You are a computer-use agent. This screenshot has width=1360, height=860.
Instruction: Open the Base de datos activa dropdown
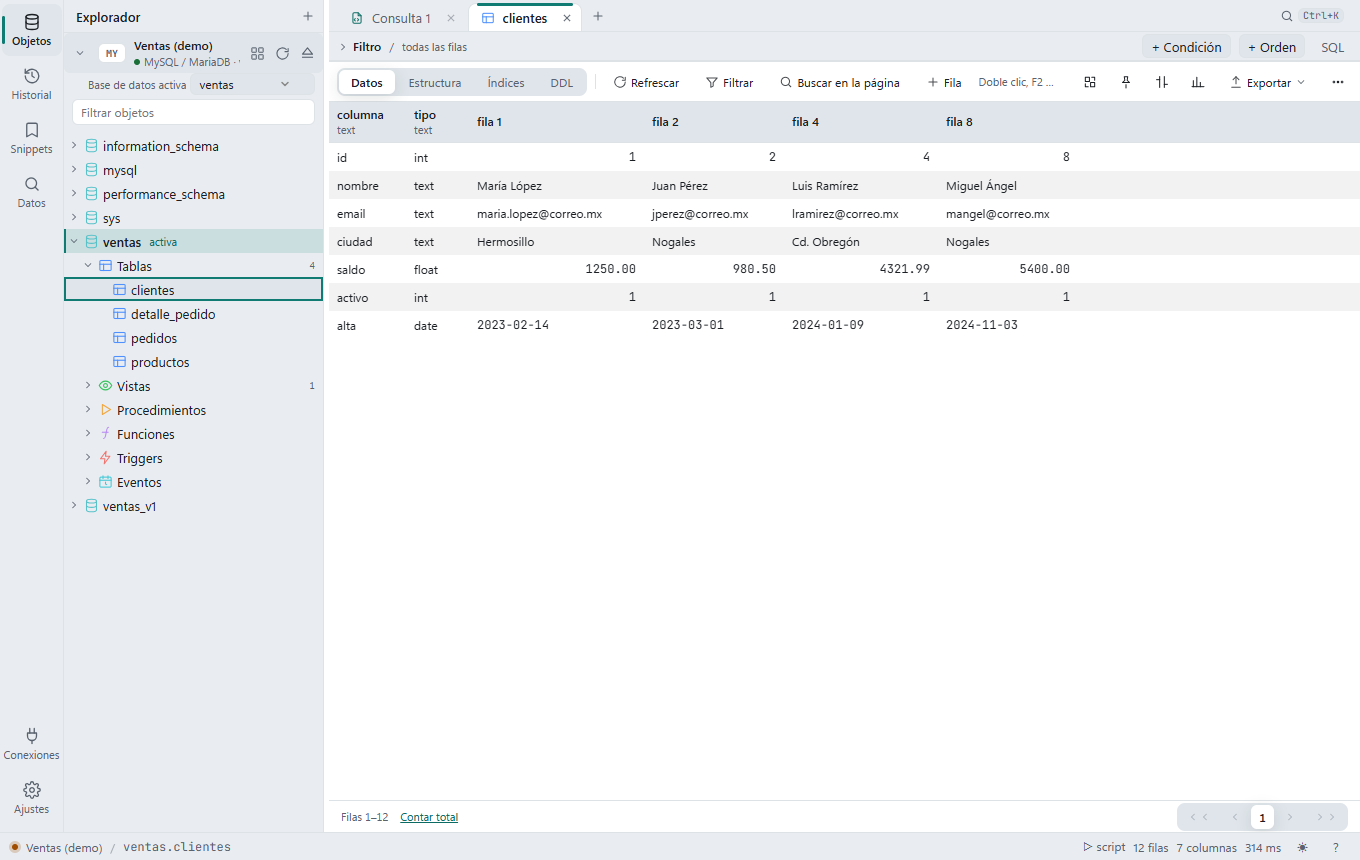point(252,85)
